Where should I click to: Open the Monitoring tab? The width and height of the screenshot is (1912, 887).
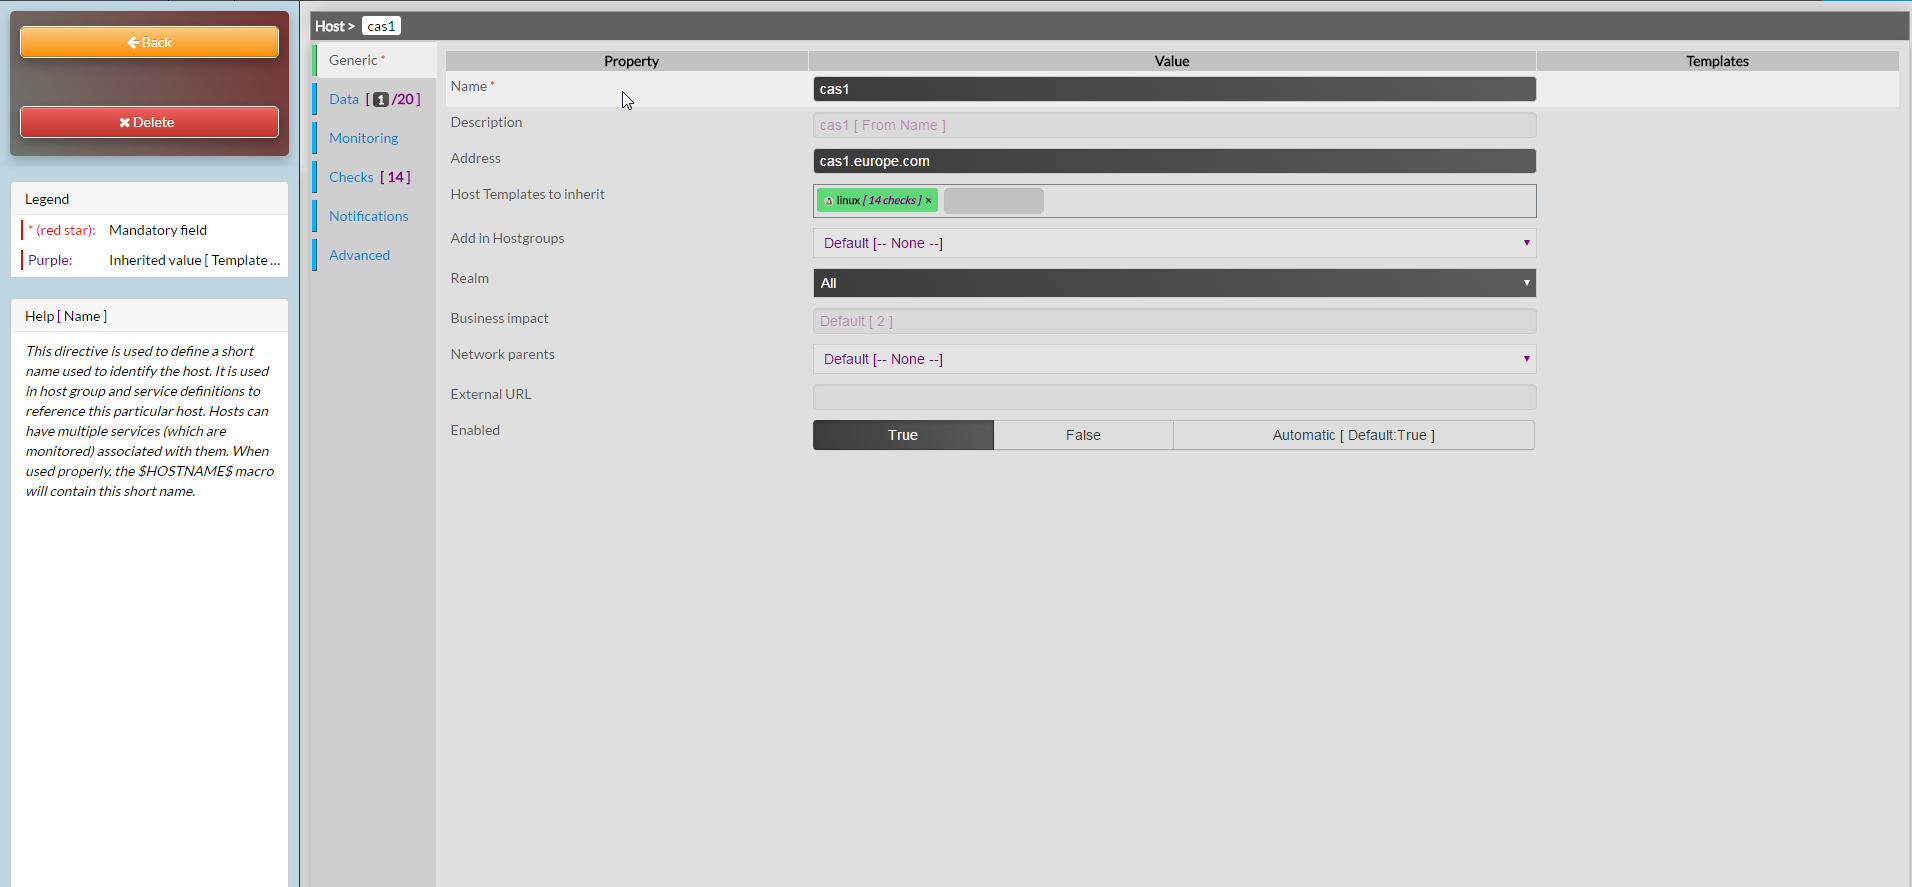click(363, 138)
